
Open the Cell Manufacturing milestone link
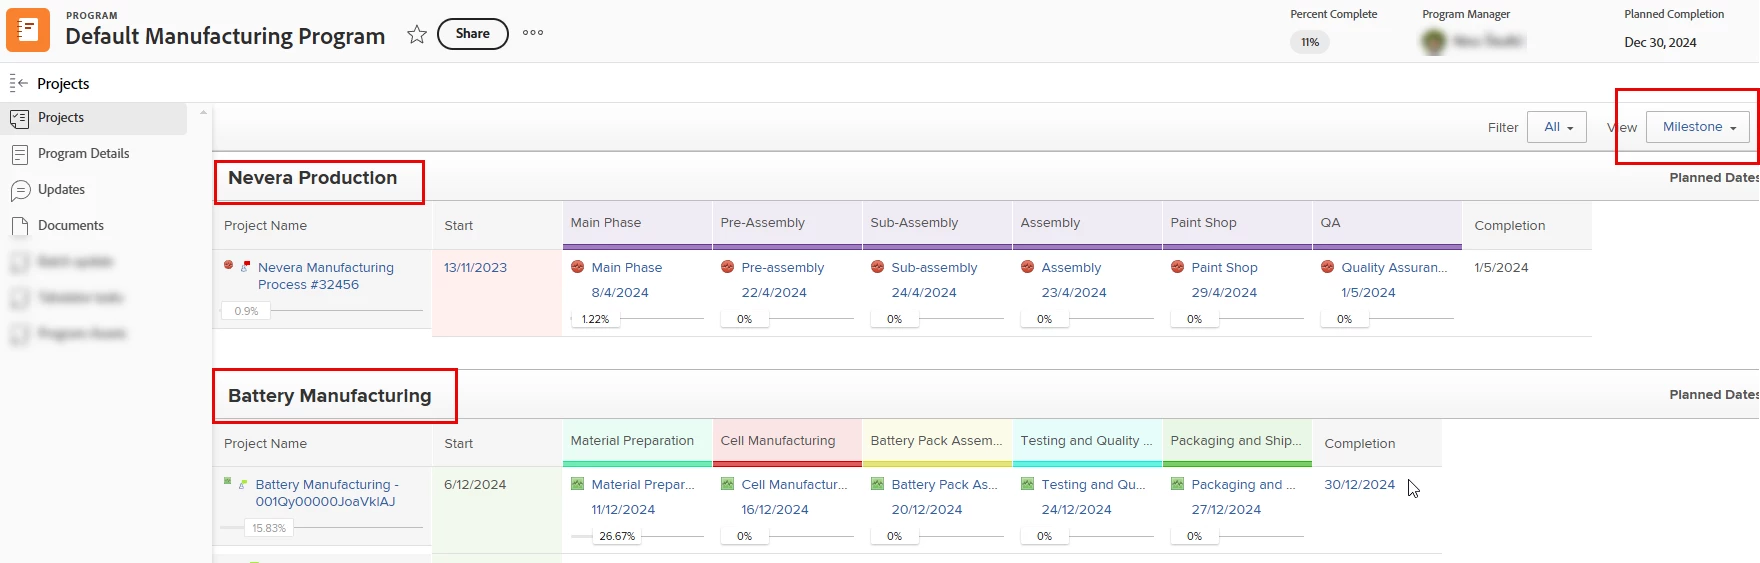click(794, 485)
